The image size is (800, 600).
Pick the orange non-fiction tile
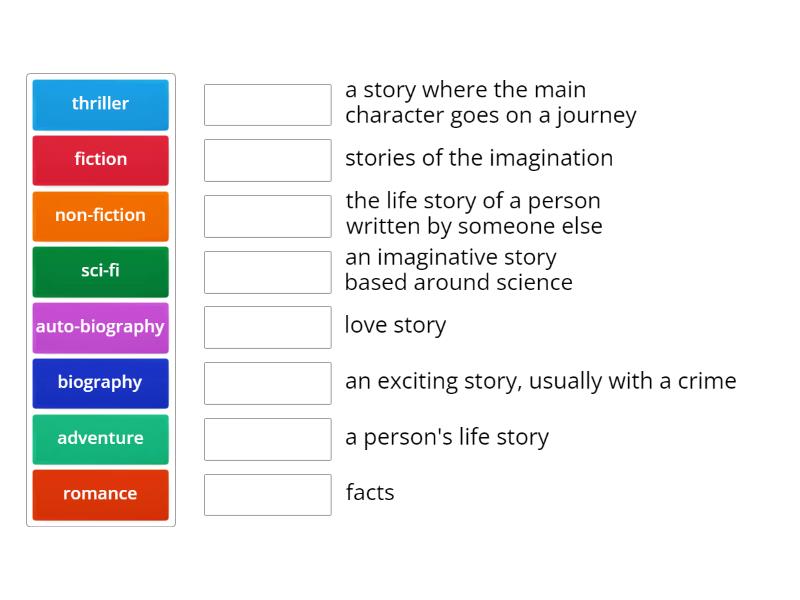pyautogui.click(x=100, y=216)
